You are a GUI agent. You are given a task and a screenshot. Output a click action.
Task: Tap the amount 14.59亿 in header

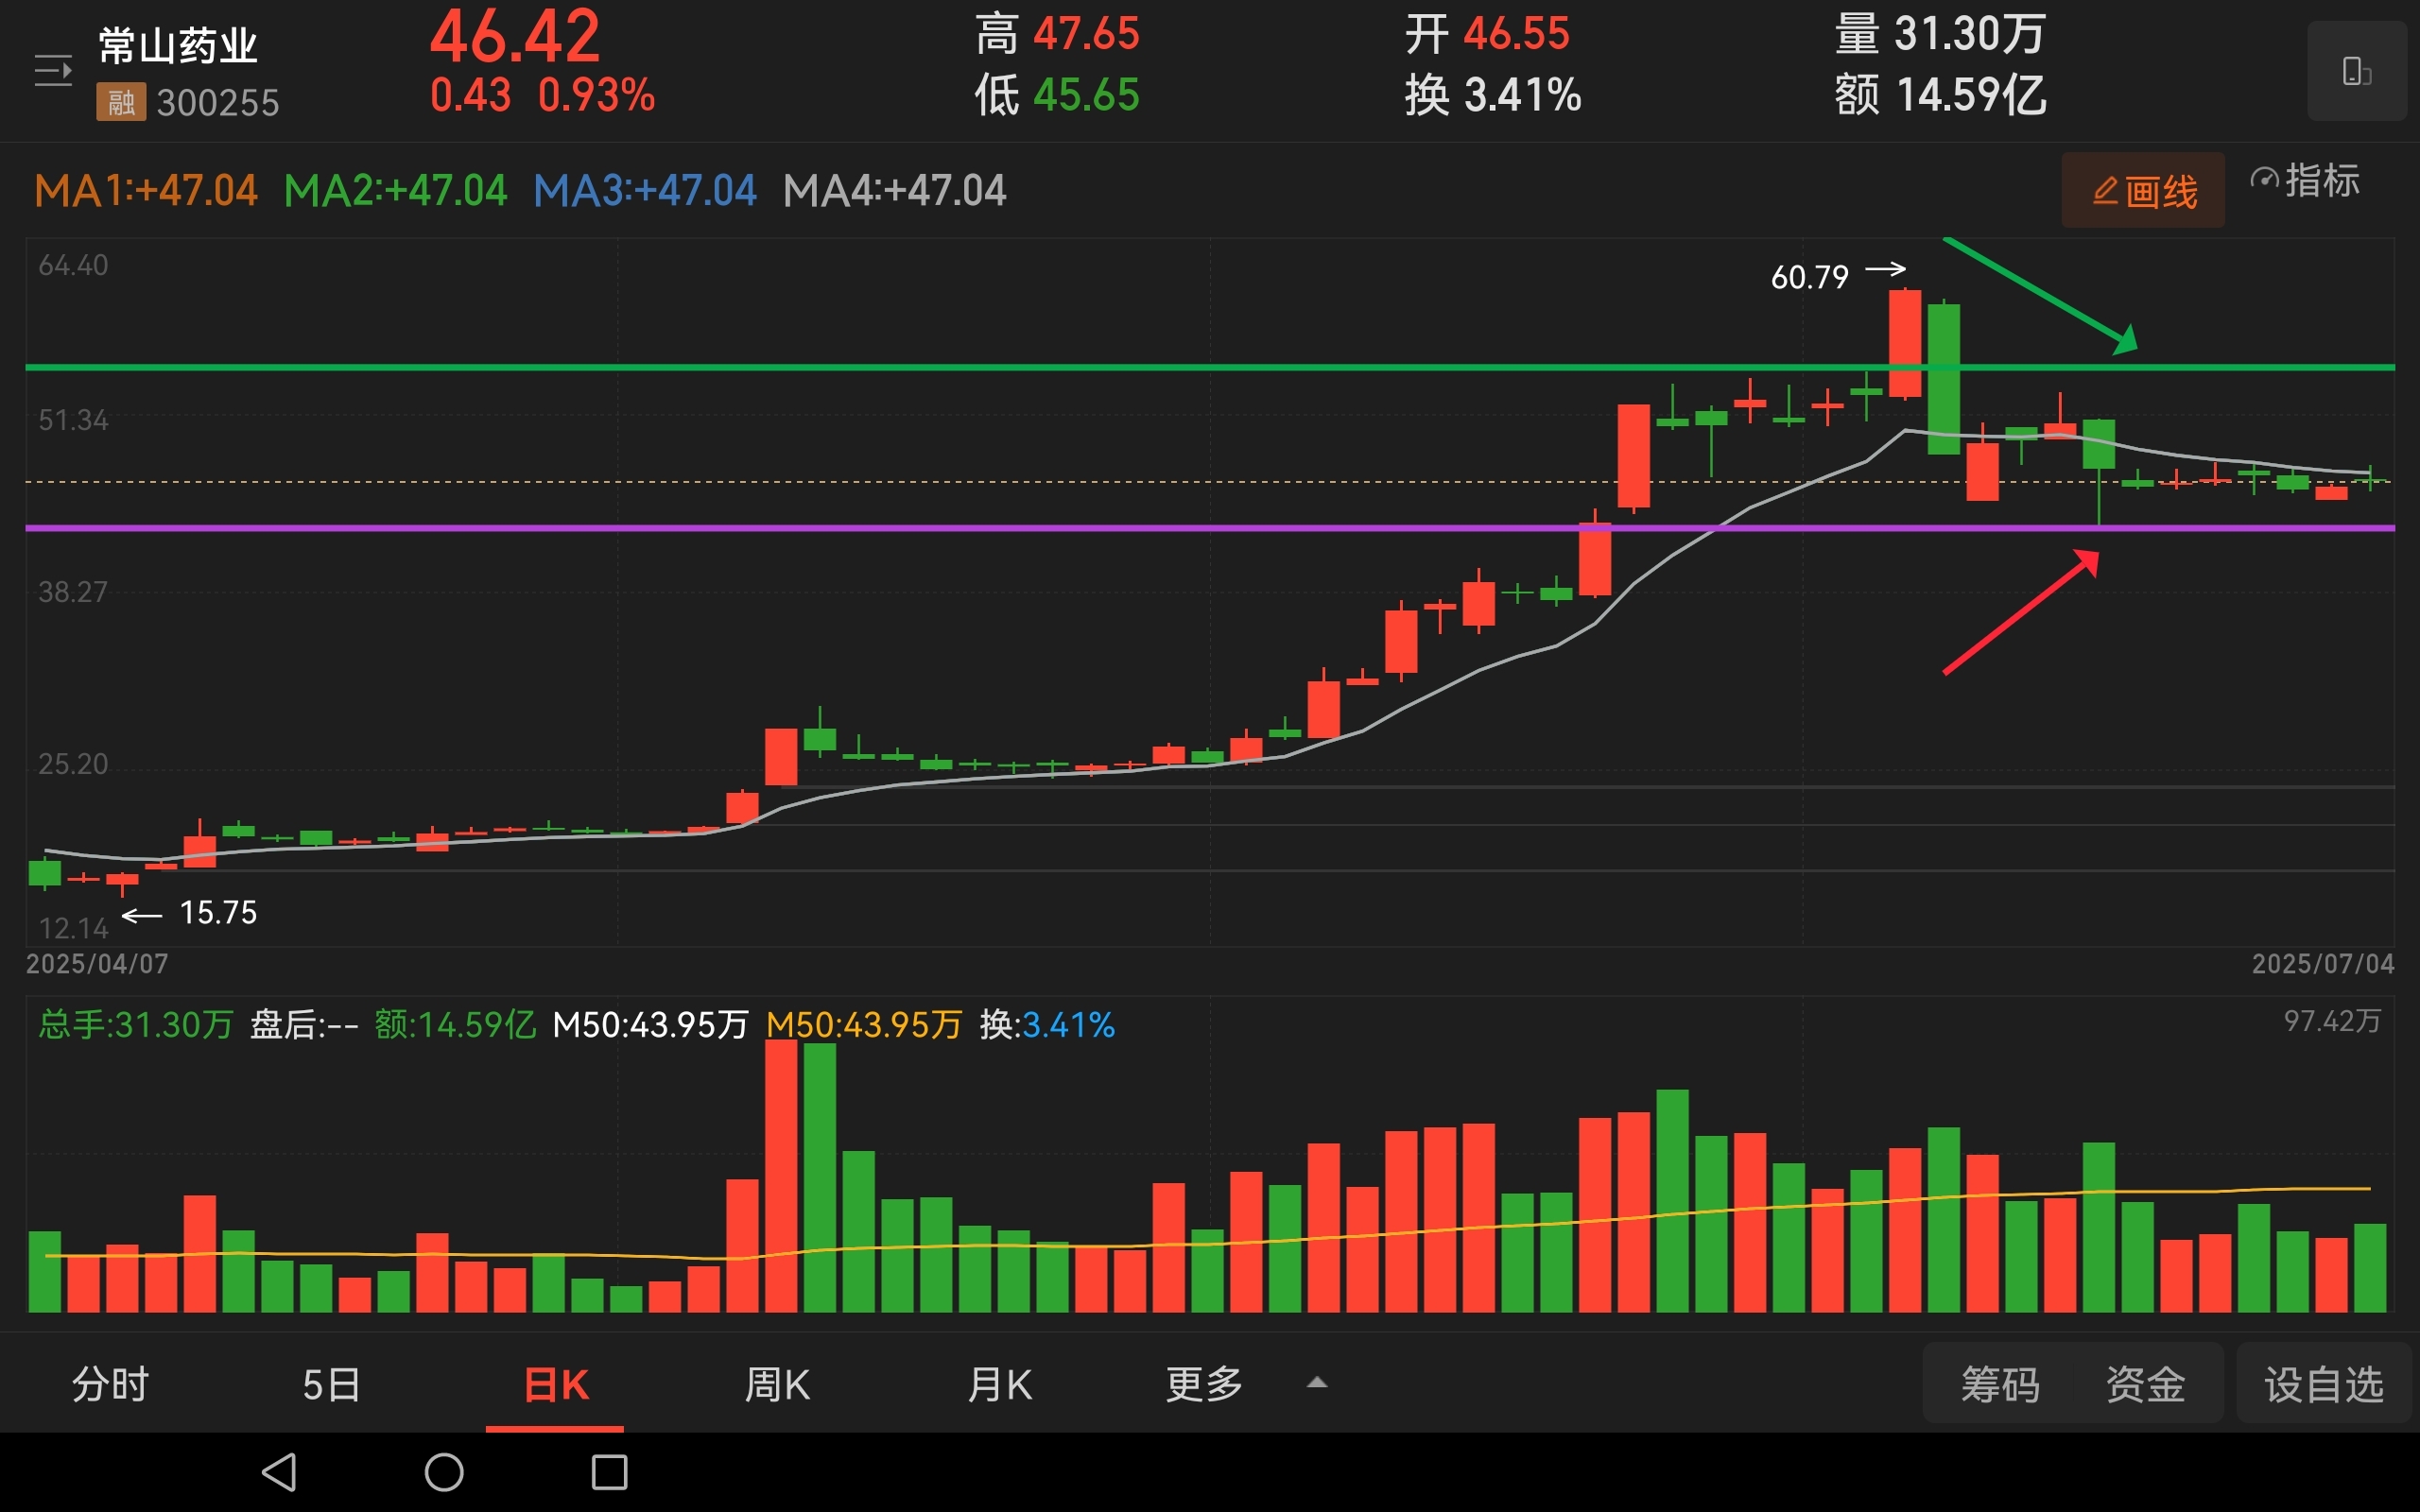[x=1970, y=95]
